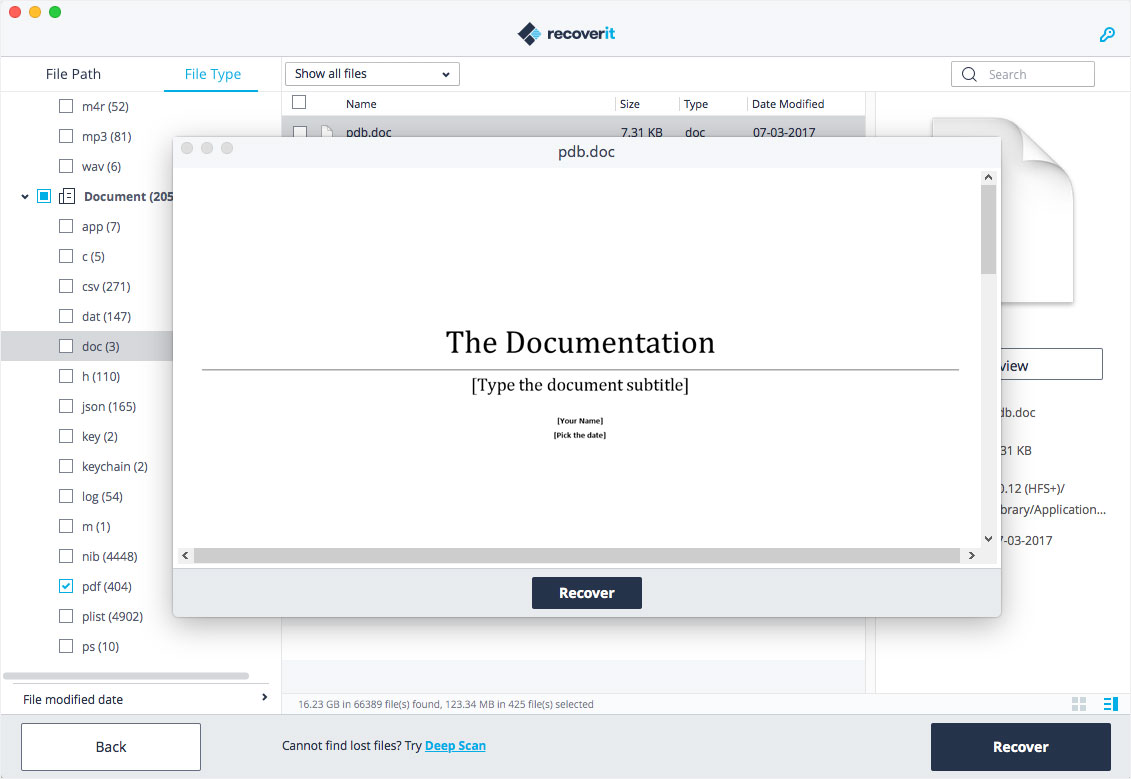1131x779 pixels.
Task: Switch to File Path tab
Action: pos(73,74)
